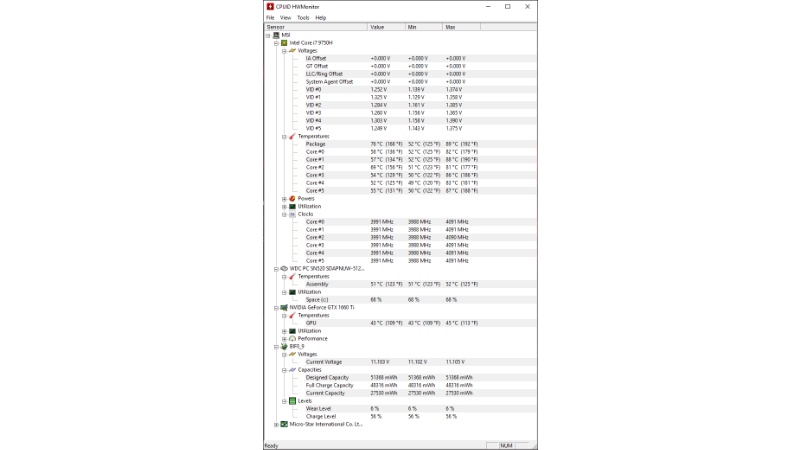This screenshot has width=800, height=450.
Task: Click the Levels icon under BIF0_9
Action: 292,401
